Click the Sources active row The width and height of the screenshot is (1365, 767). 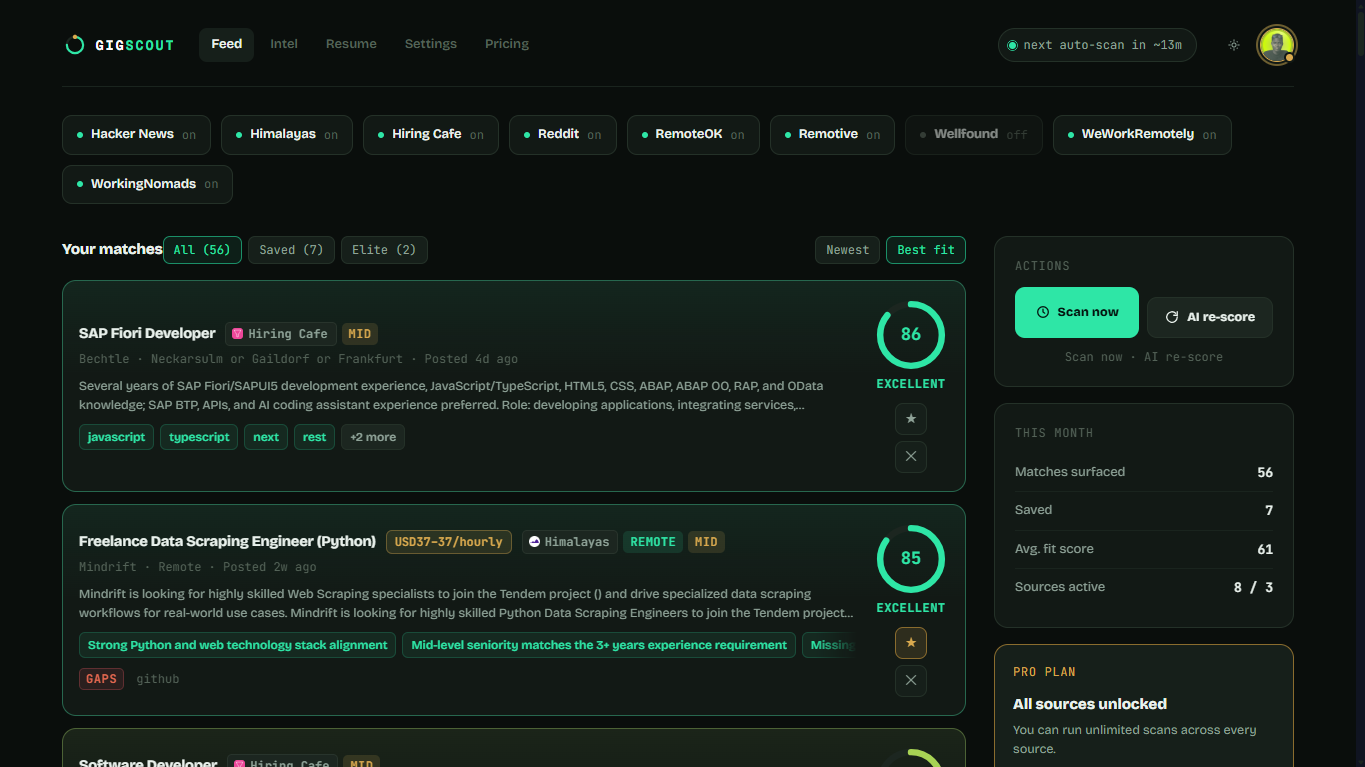(1144, 587)
